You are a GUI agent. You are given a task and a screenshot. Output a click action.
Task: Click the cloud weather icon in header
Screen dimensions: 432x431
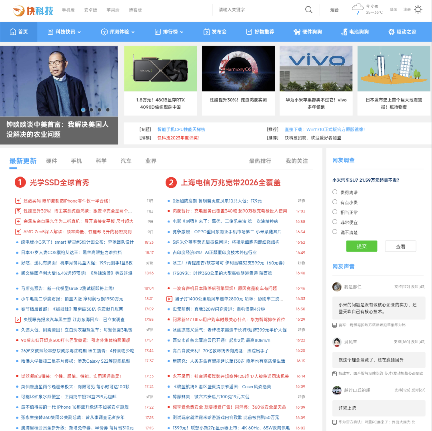click(357, 9)
